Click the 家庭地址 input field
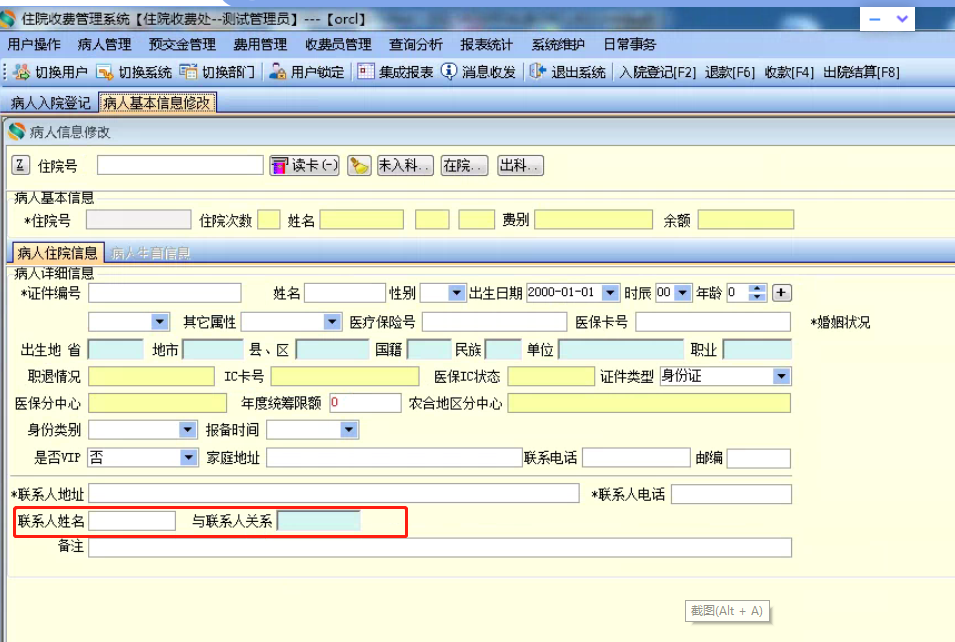Screen dimensions: 955x642 click(x=394, y=457)
